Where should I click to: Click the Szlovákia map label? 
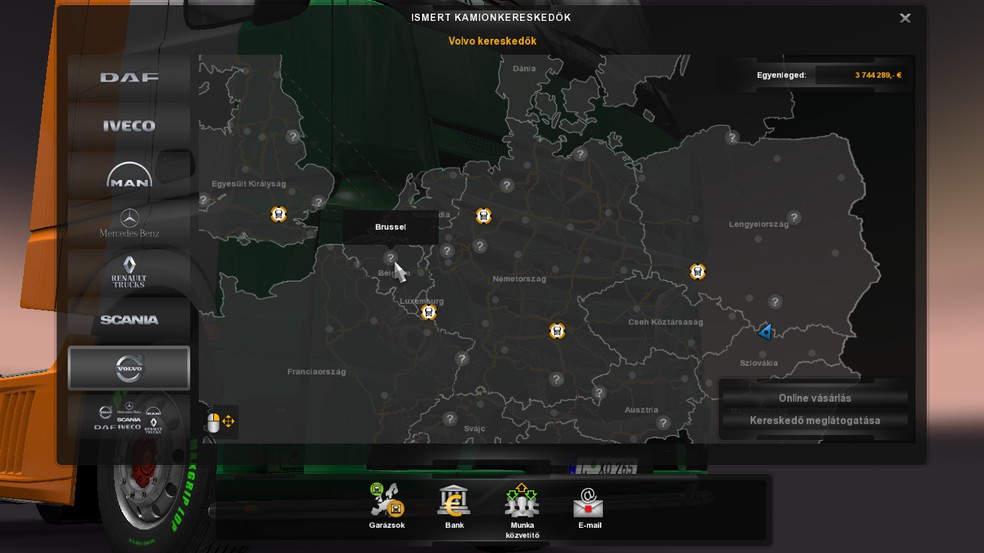pyautogui.click(x=759, y=363)
